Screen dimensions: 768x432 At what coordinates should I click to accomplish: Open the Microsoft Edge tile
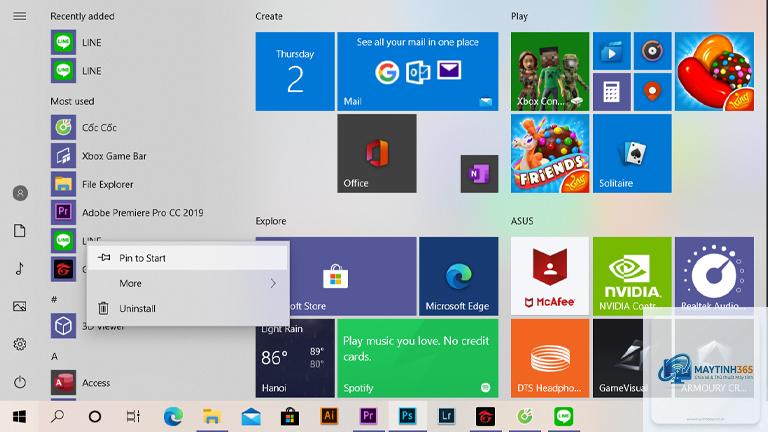[459, 276]
